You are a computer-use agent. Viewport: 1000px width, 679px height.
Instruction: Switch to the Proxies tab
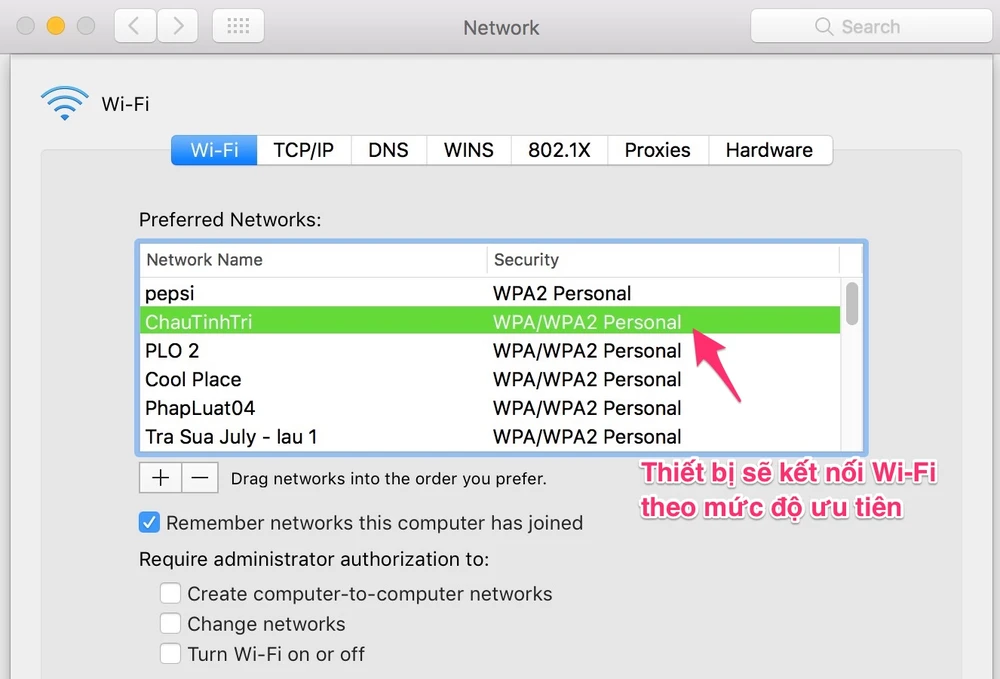(x=657, y=150)
